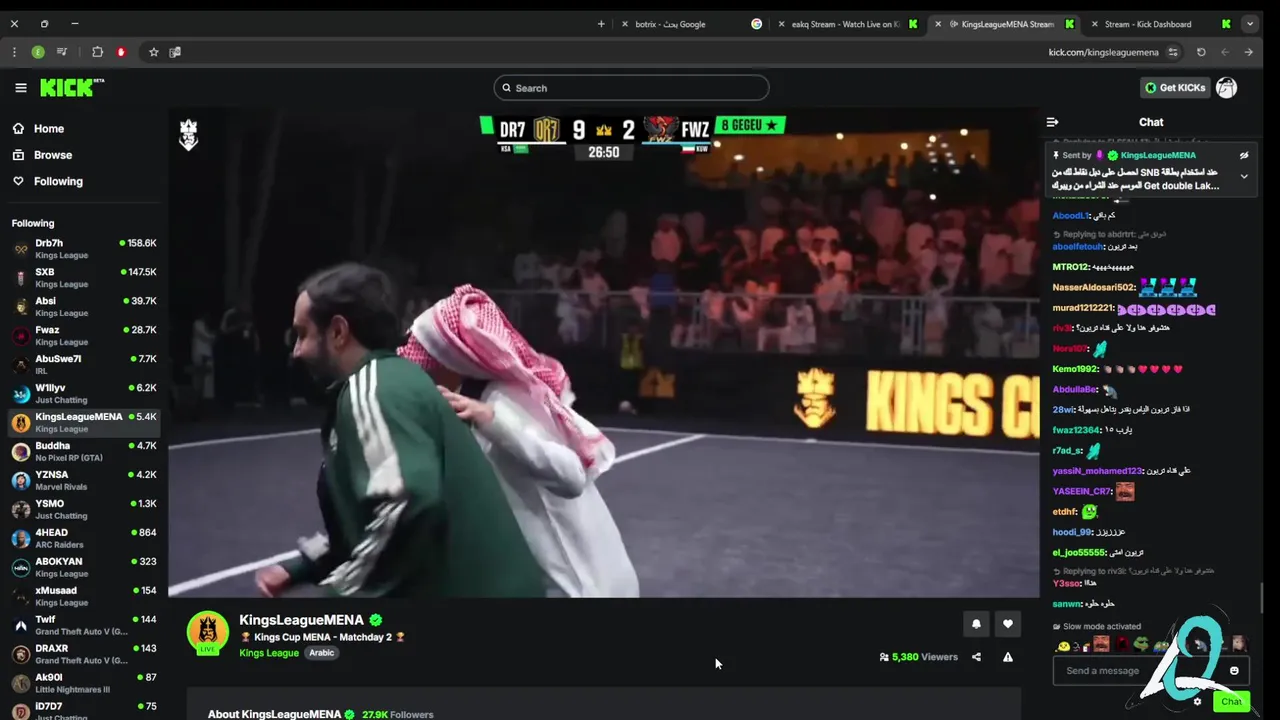
Task: Switch to the eakq Stream tab
Action: [847, 24]
